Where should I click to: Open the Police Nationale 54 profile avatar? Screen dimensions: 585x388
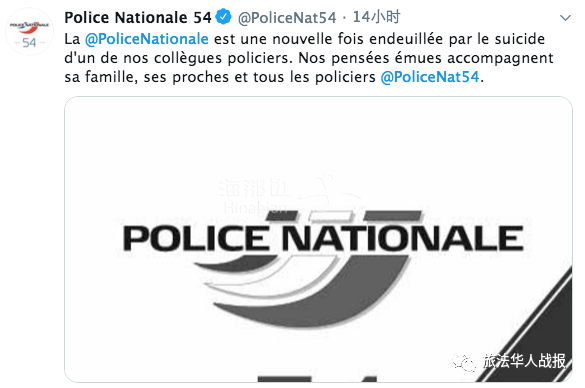tap(29, 32)
